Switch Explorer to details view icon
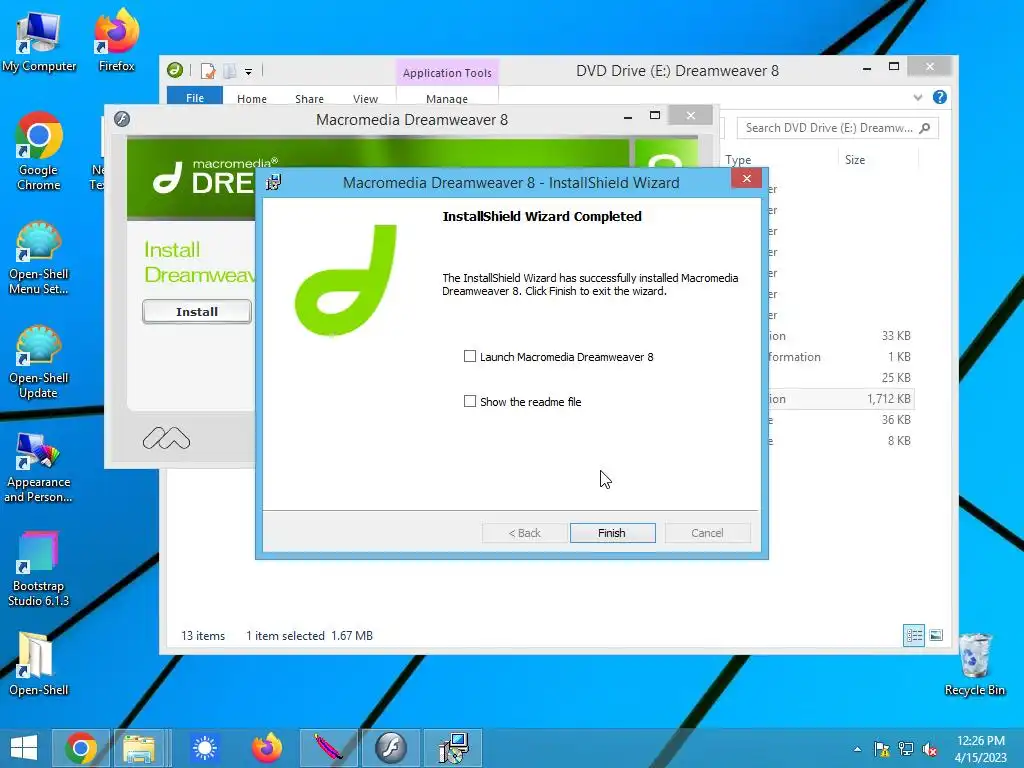This screenshot has height=768, width=1024. [914, 635]
